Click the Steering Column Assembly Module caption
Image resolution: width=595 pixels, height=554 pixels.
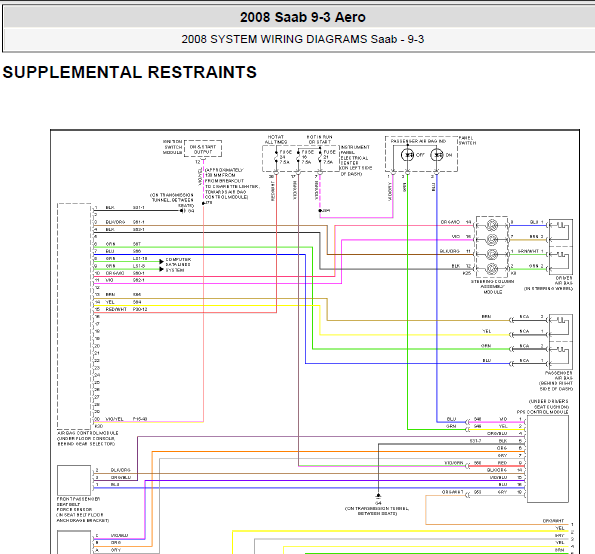[x=493, y=287]
